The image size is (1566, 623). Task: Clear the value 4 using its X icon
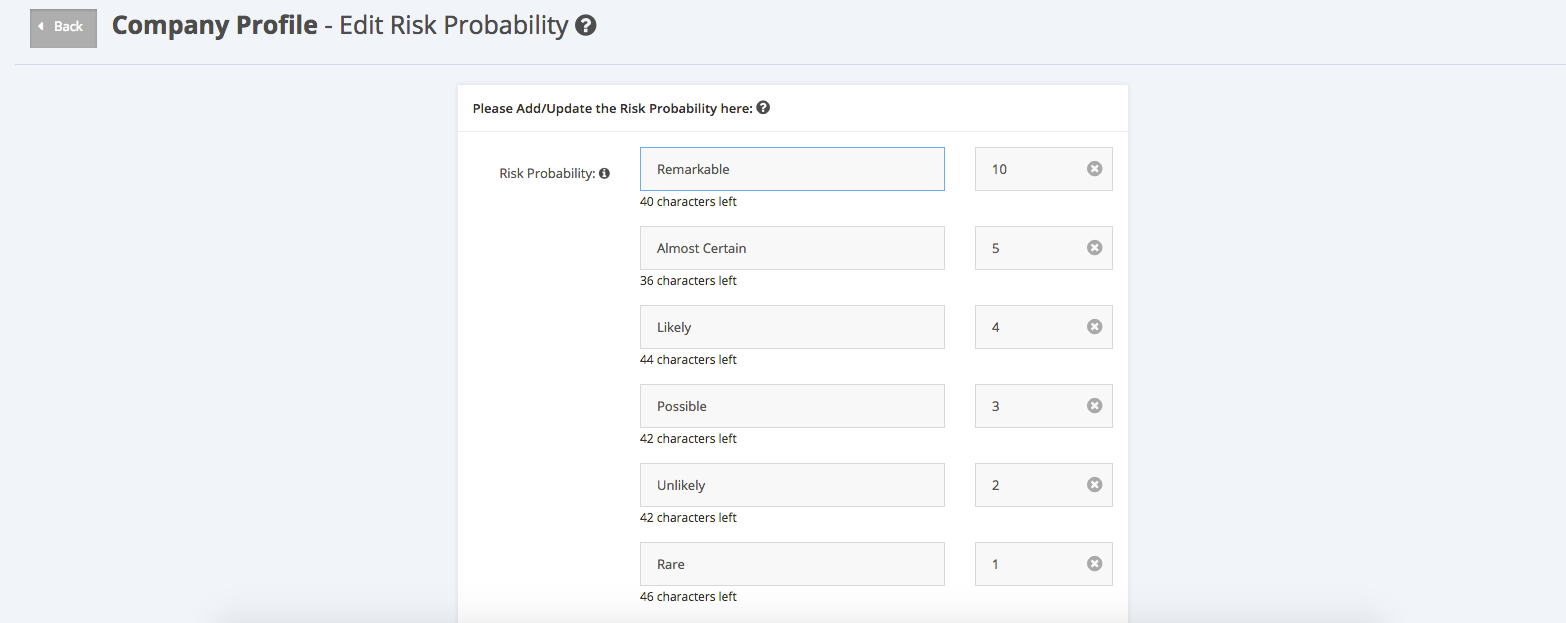coord(1094,327)
